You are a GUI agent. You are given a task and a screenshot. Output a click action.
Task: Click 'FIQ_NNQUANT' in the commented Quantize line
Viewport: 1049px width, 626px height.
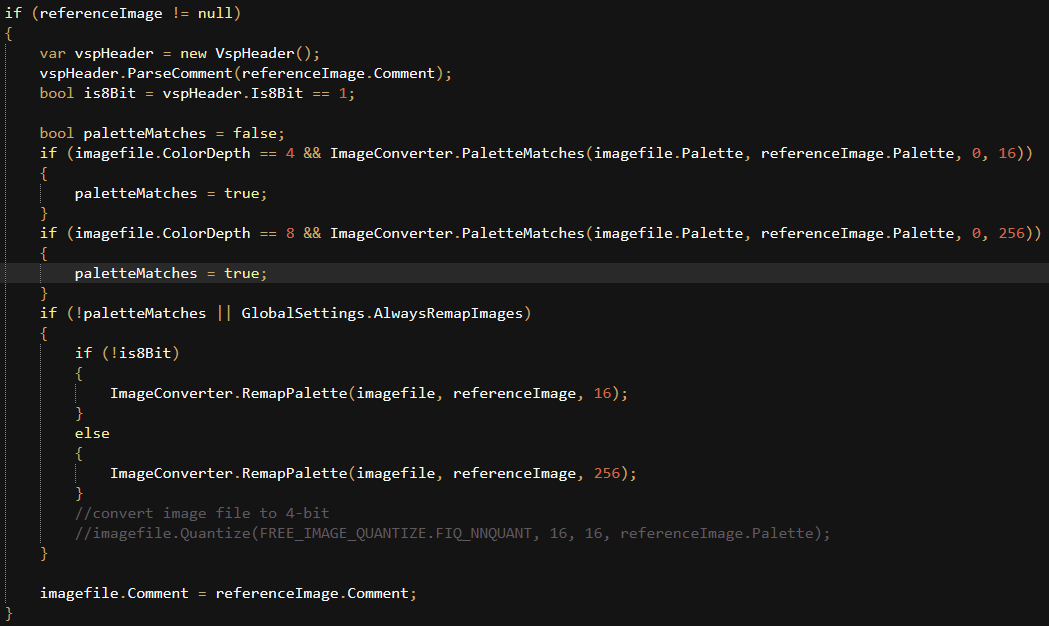pos(484,534)
